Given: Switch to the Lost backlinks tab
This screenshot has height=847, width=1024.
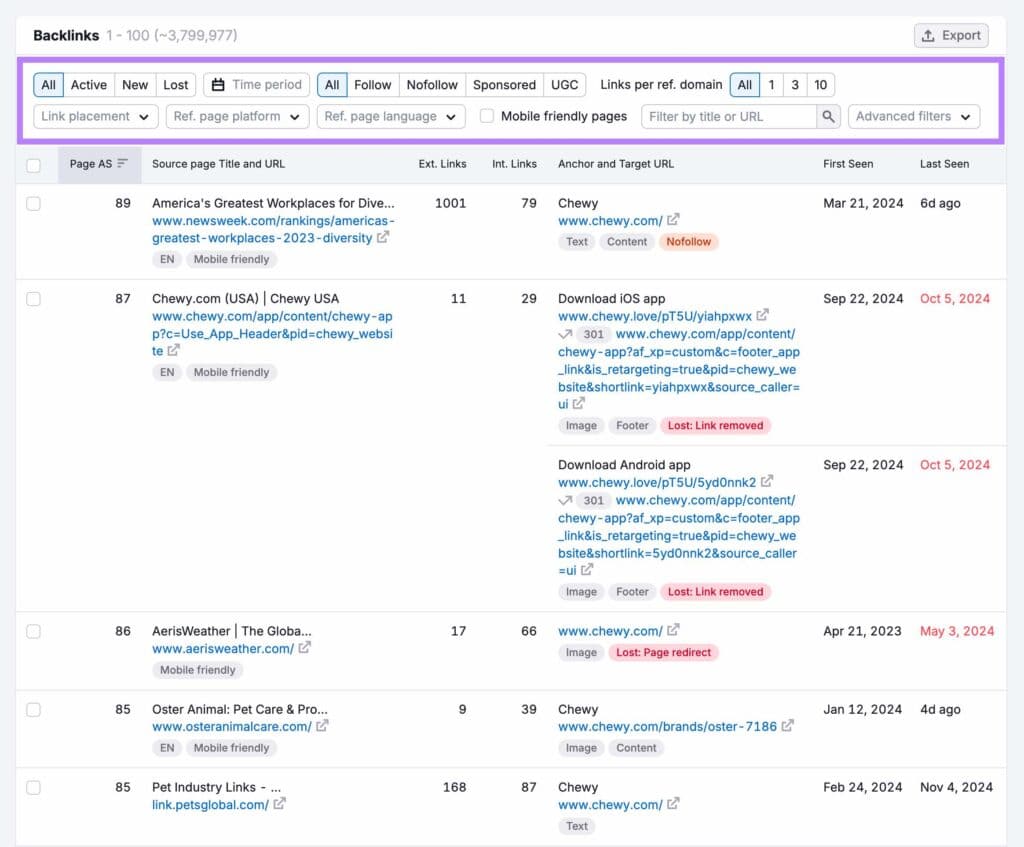Looking at the screenshot, I should coord(176,85).
